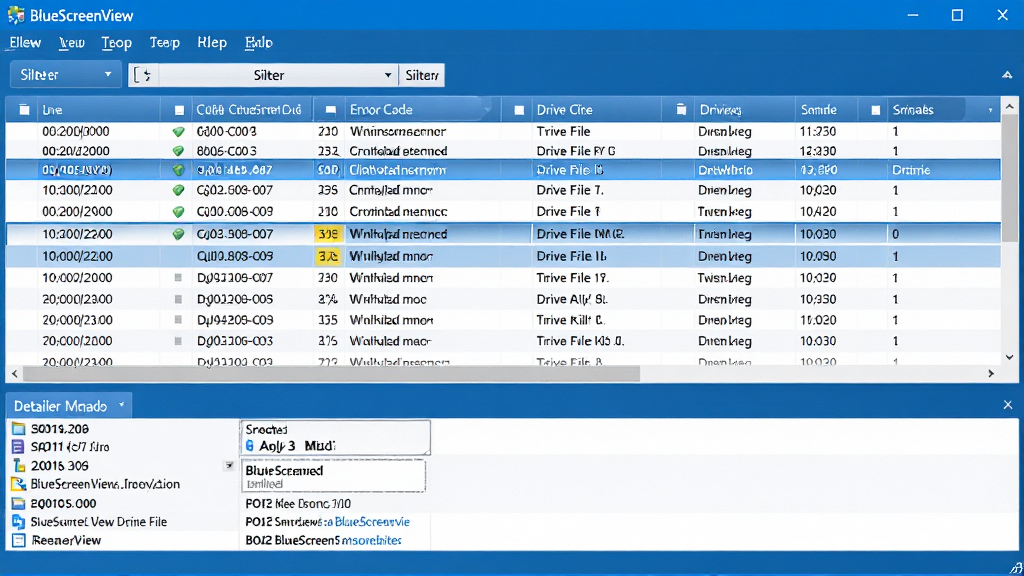This screenshot has height=576, width=1024.
Task: Click the yellow 302 code cell
Action: [x=328, y=256]
